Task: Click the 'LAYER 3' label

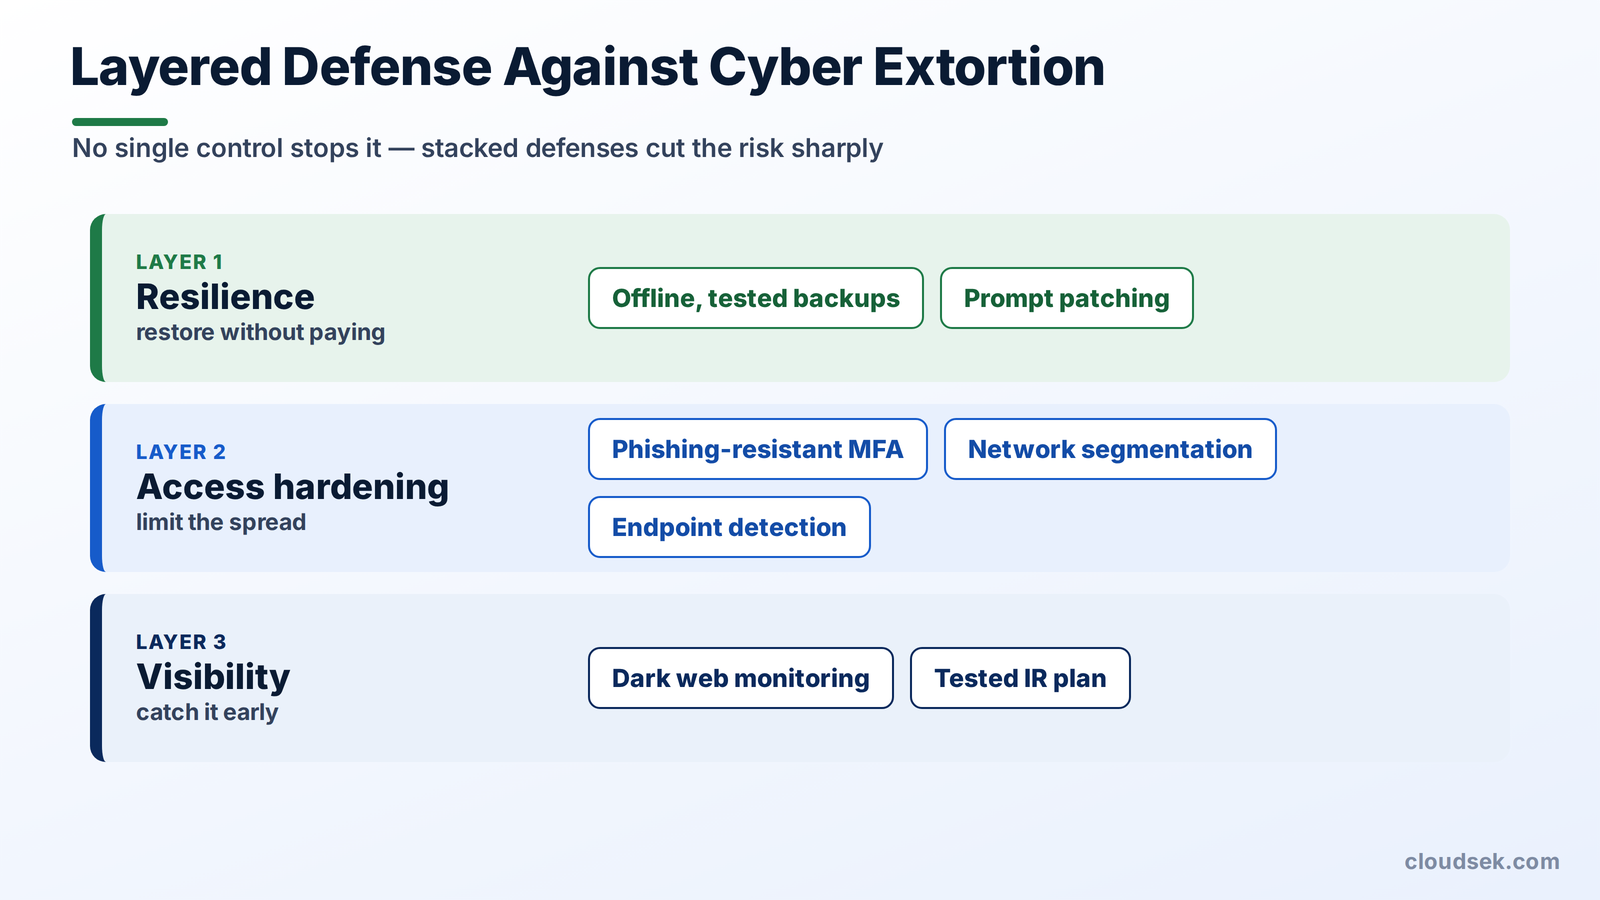Action: [181, 642]
